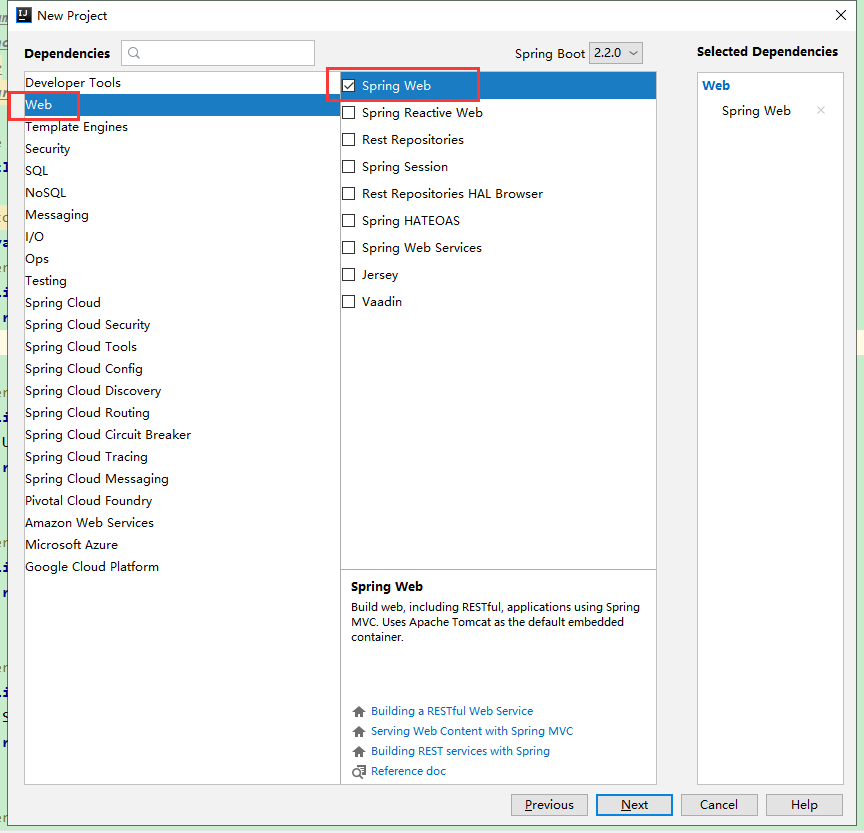Select Spring Cloud Routing category

point(182,413)
